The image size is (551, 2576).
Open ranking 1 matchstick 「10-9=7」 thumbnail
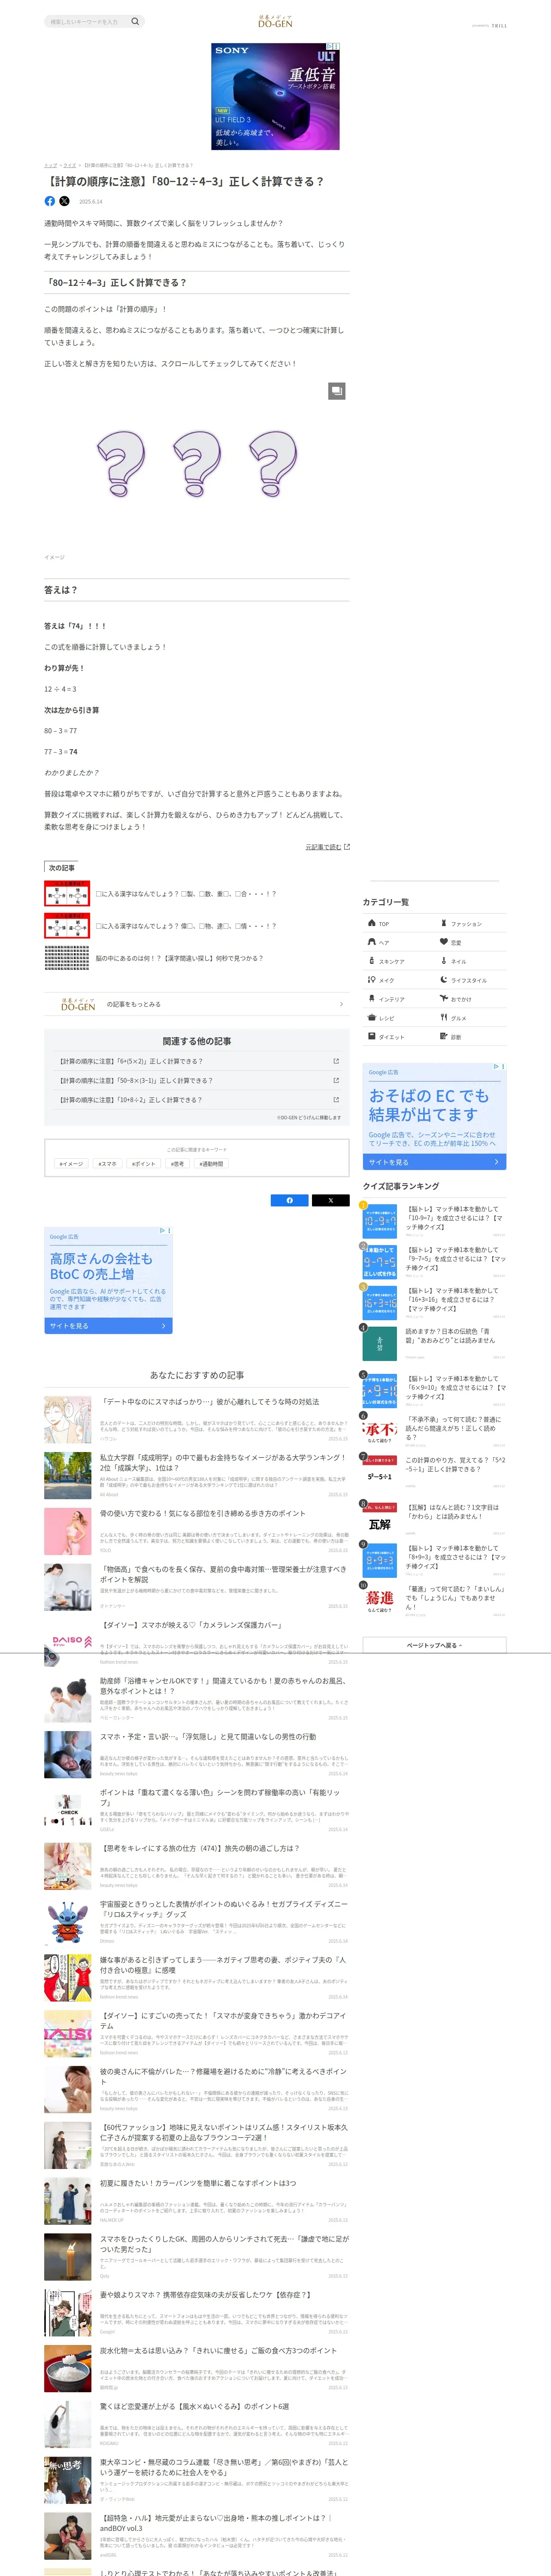380,1221
